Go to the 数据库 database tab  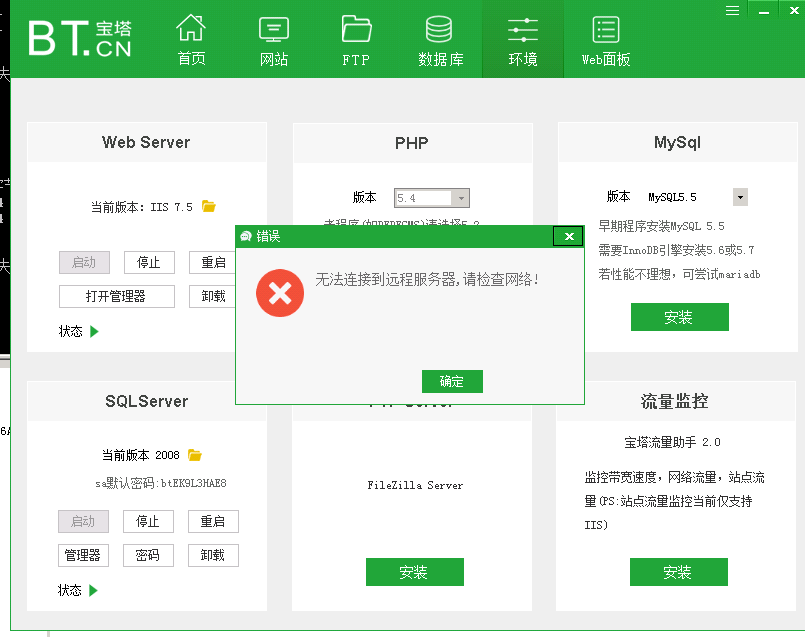pos(440,40)
